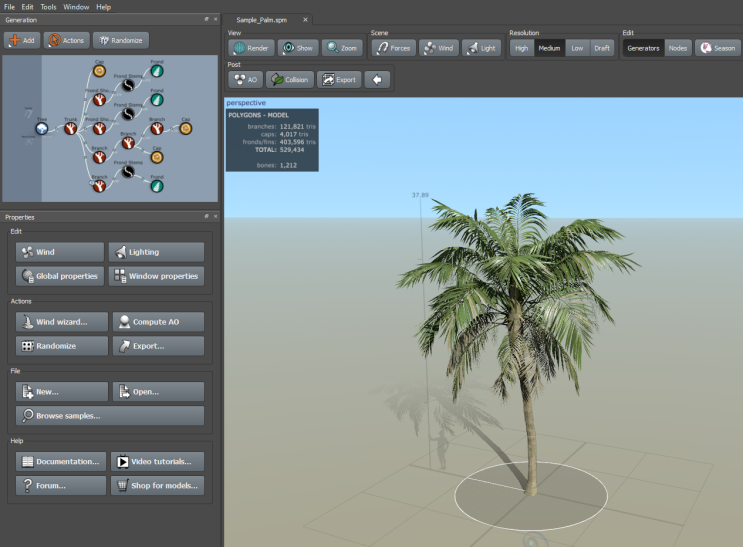Set resolution to Medium
This screenshot has width=743, height=547.
click(x=549, y=48)
